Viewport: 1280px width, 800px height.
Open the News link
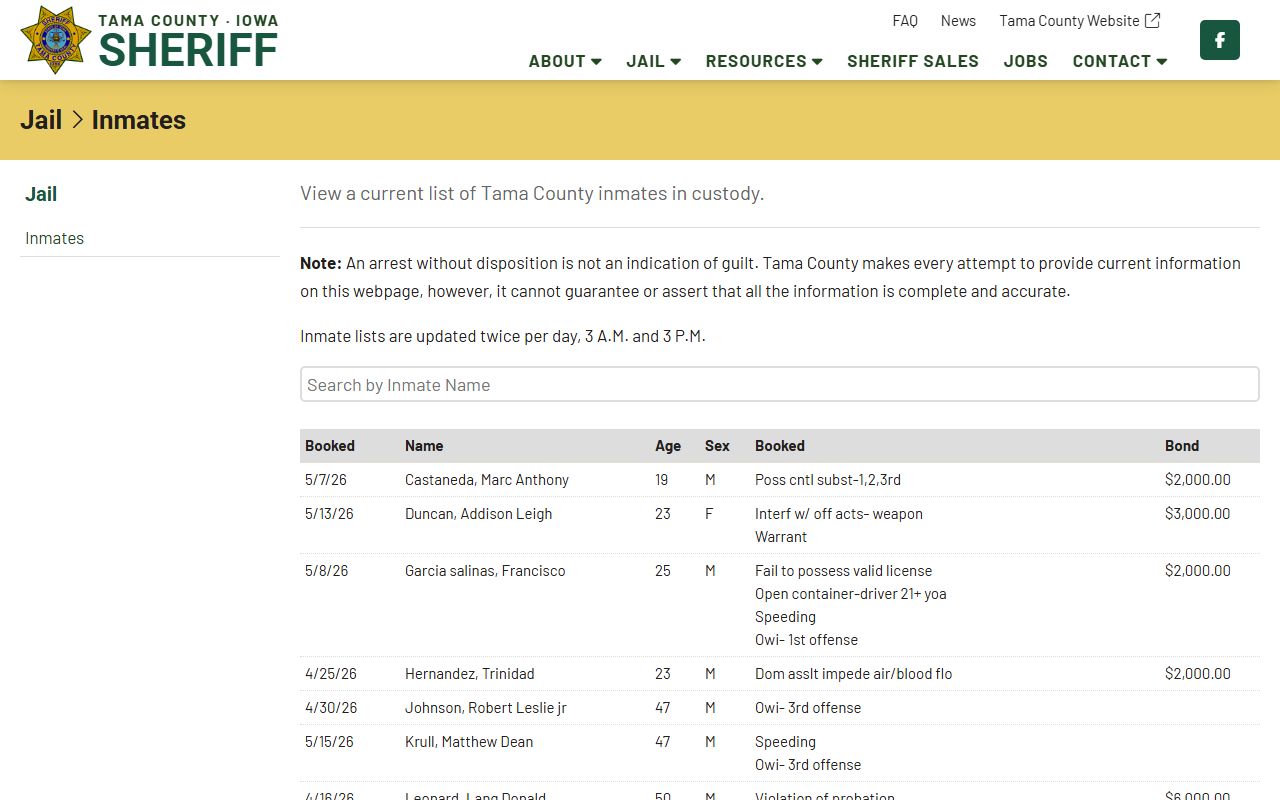[958, 20]
